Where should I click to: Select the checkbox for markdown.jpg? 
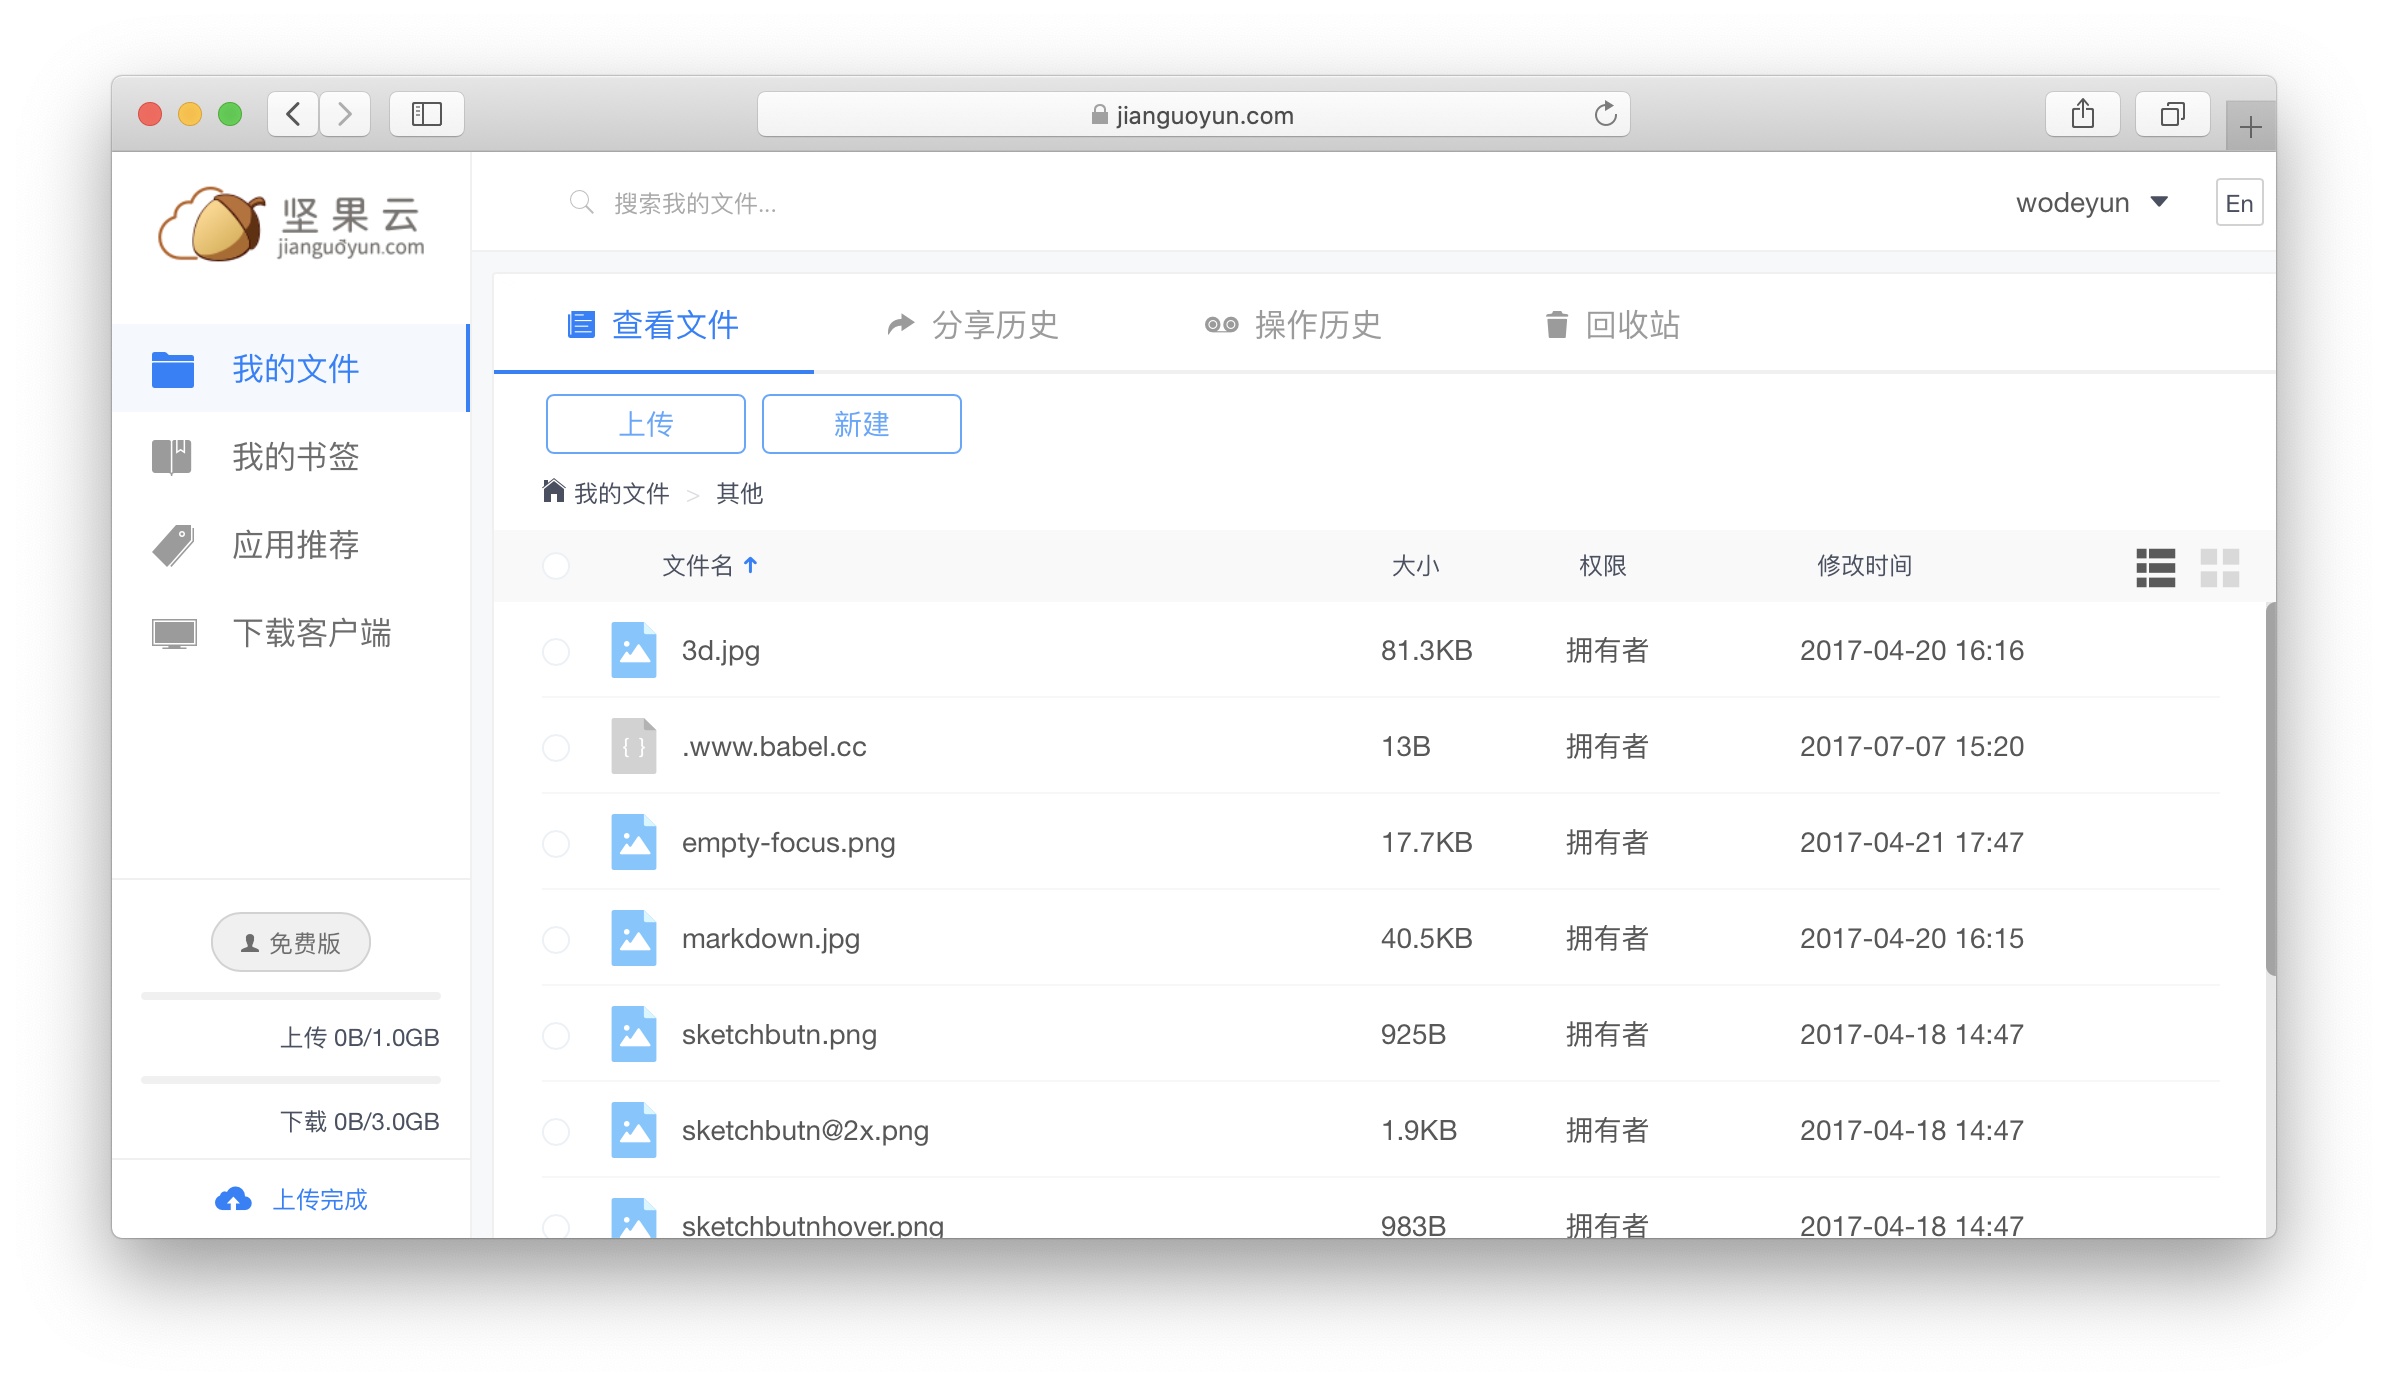pyautogui.click(x=556, y=940)
